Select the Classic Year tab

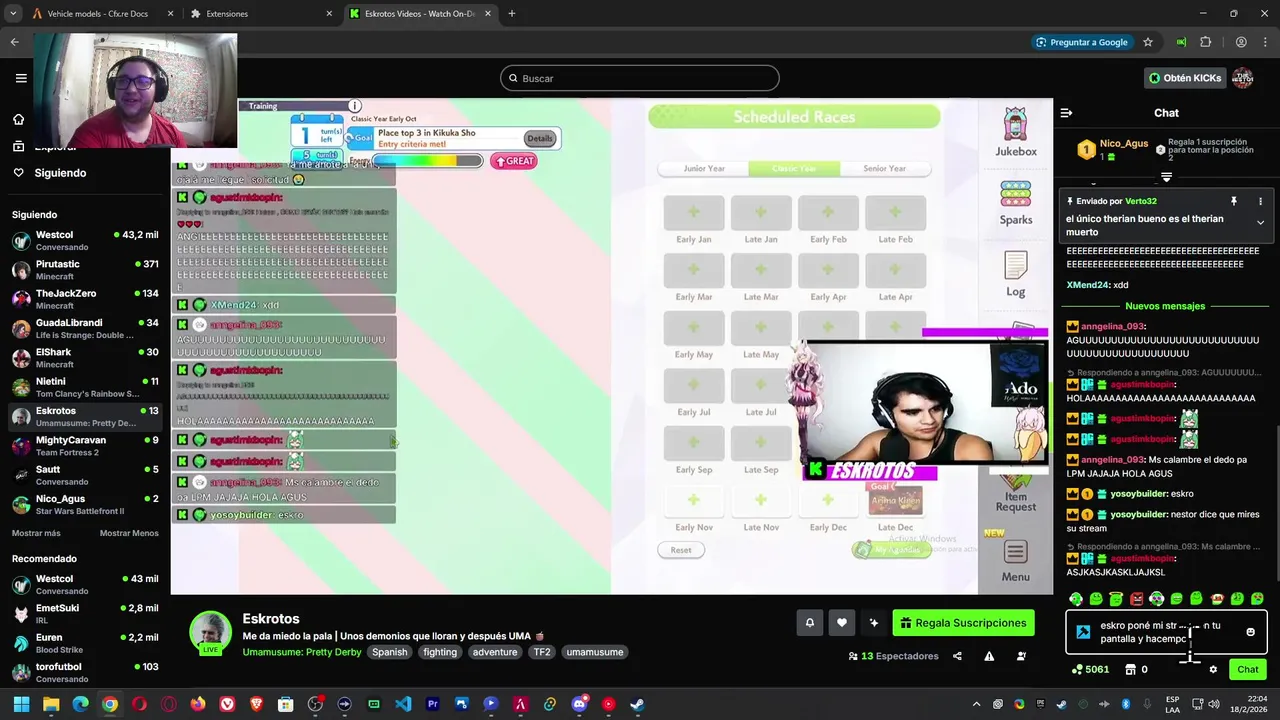794,168
